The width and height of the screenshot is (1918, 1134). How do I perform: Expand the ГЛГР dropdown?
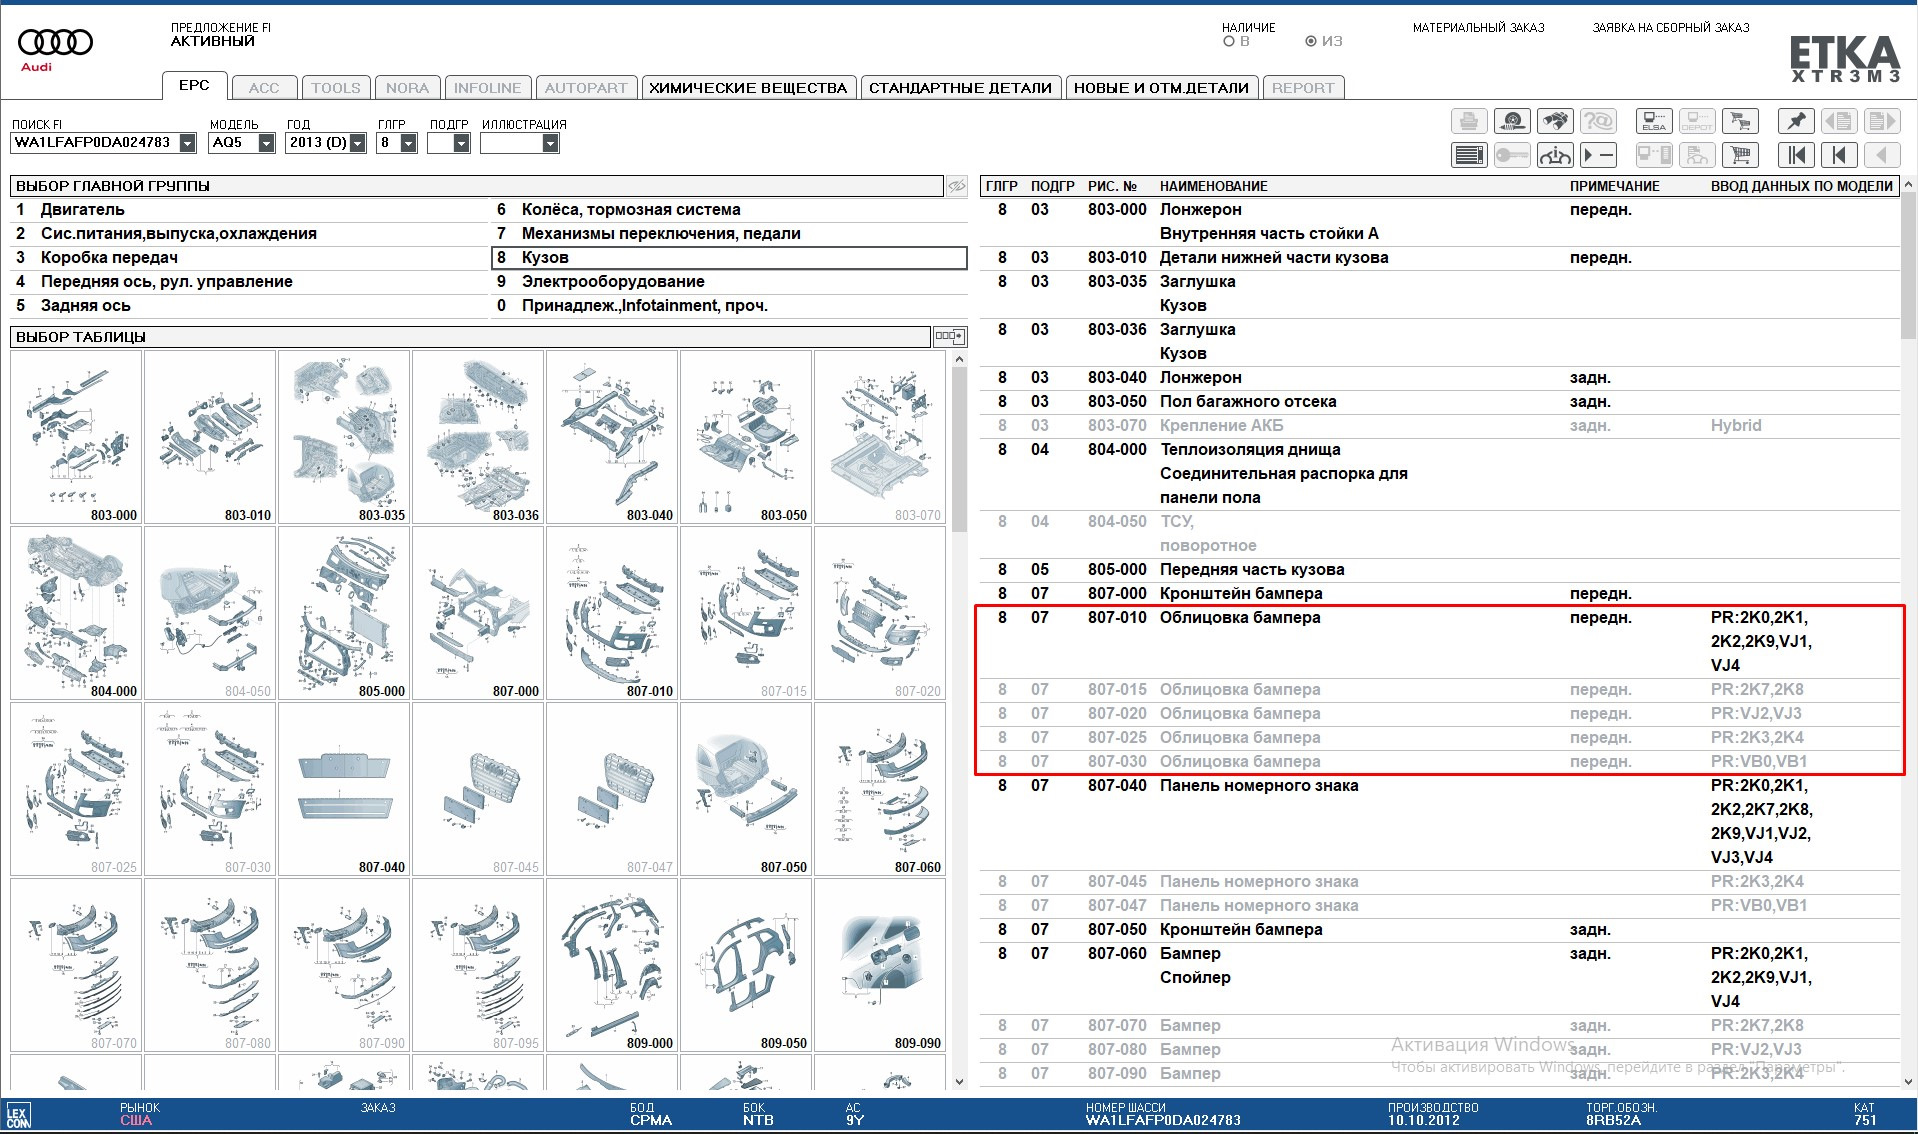408,143
